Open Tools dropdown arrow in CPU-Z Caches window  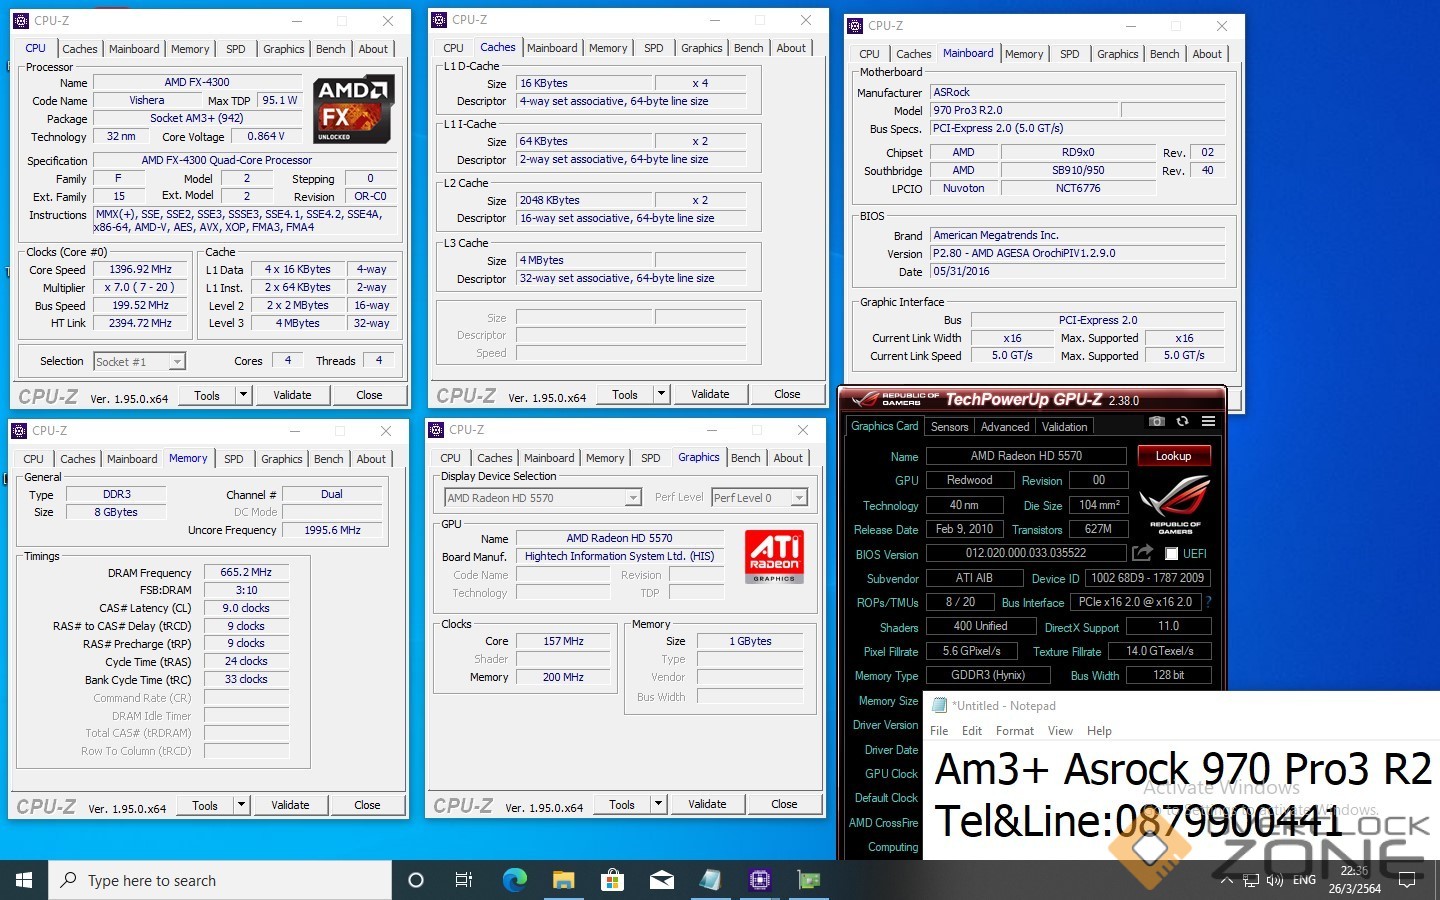(660, 395)
